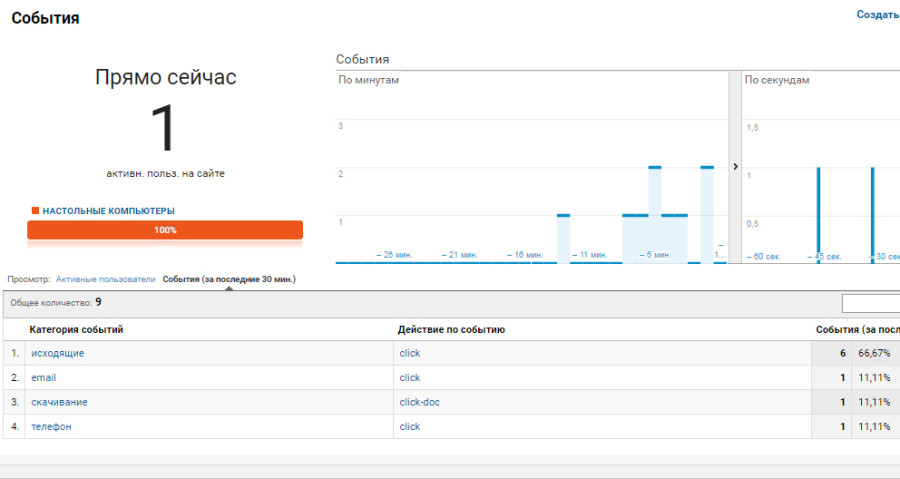
Task: Click the click-doc event action
Action: tap(418, 402)
